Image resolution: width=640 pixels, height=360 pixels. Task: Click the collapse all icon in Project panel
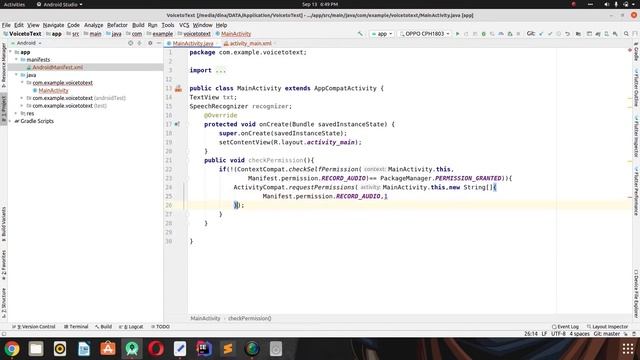(140, 43)
